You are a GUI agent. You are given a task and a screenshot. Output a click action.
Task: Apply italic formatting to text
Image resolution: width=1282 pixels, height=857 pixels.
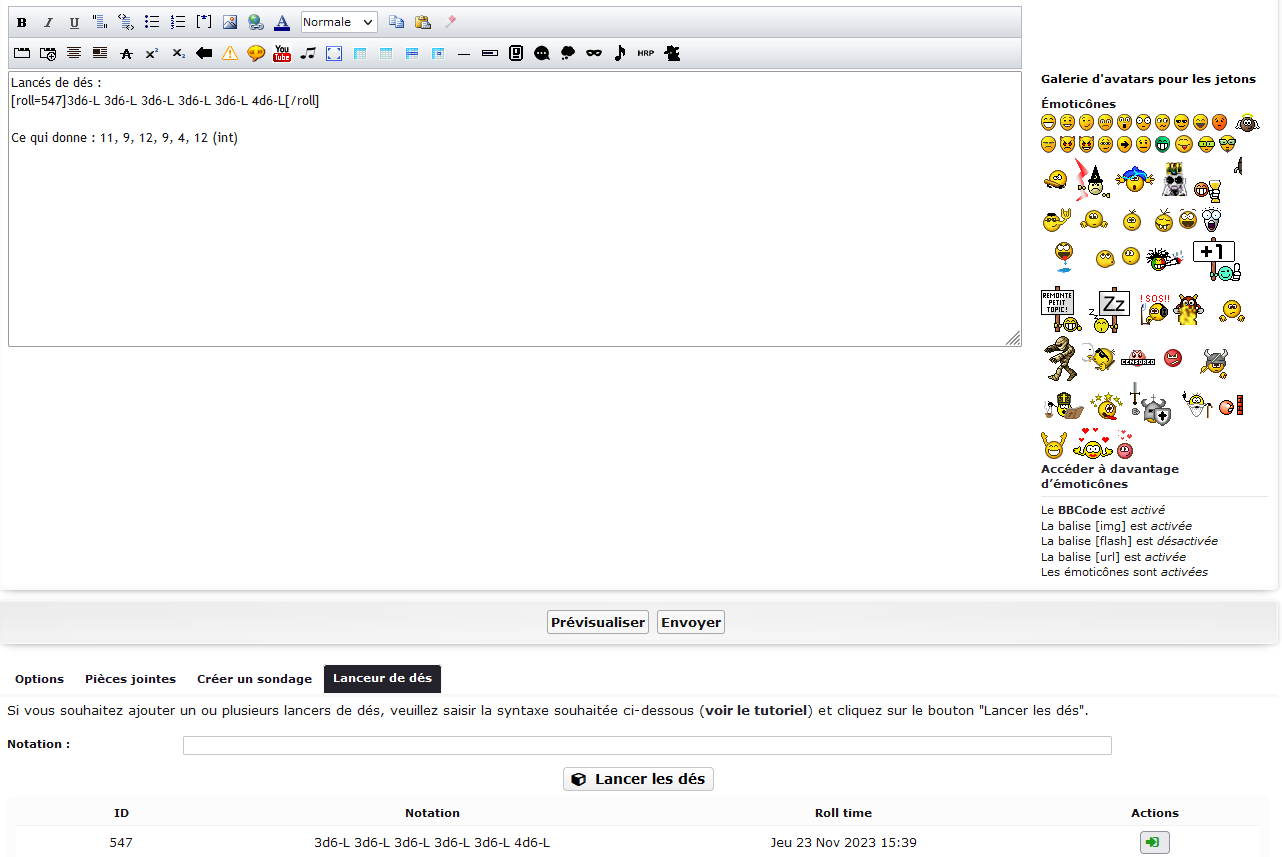point(48,22)
